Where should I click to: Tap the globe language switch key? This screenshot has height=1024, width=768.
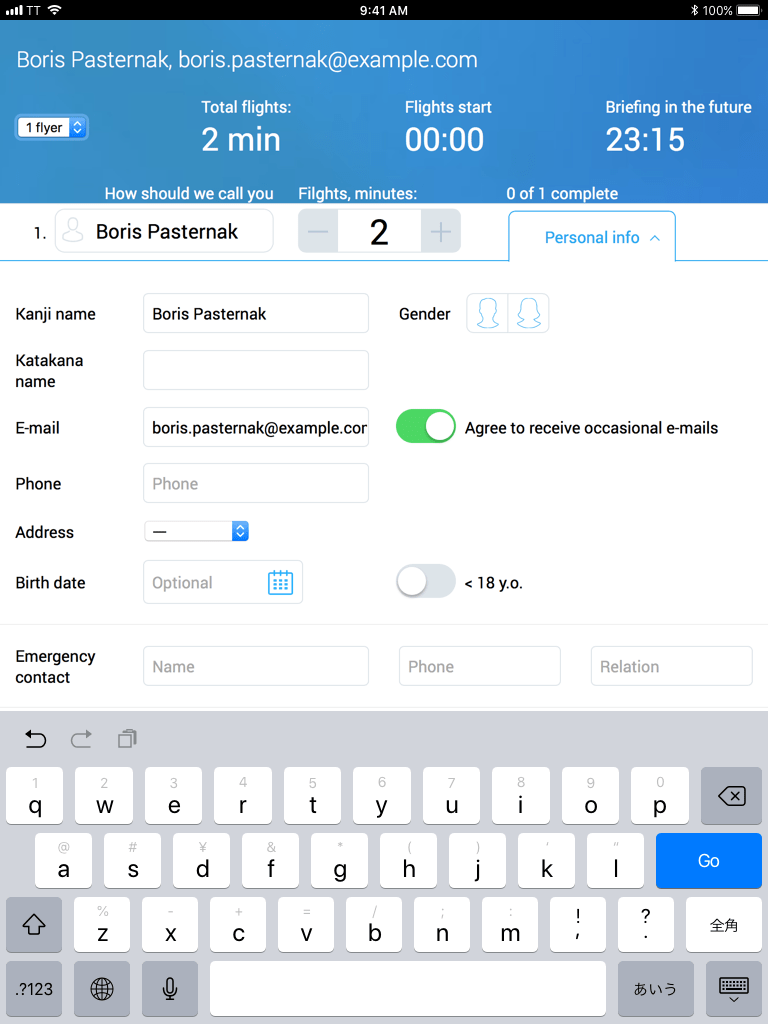(x=102, y=989)
